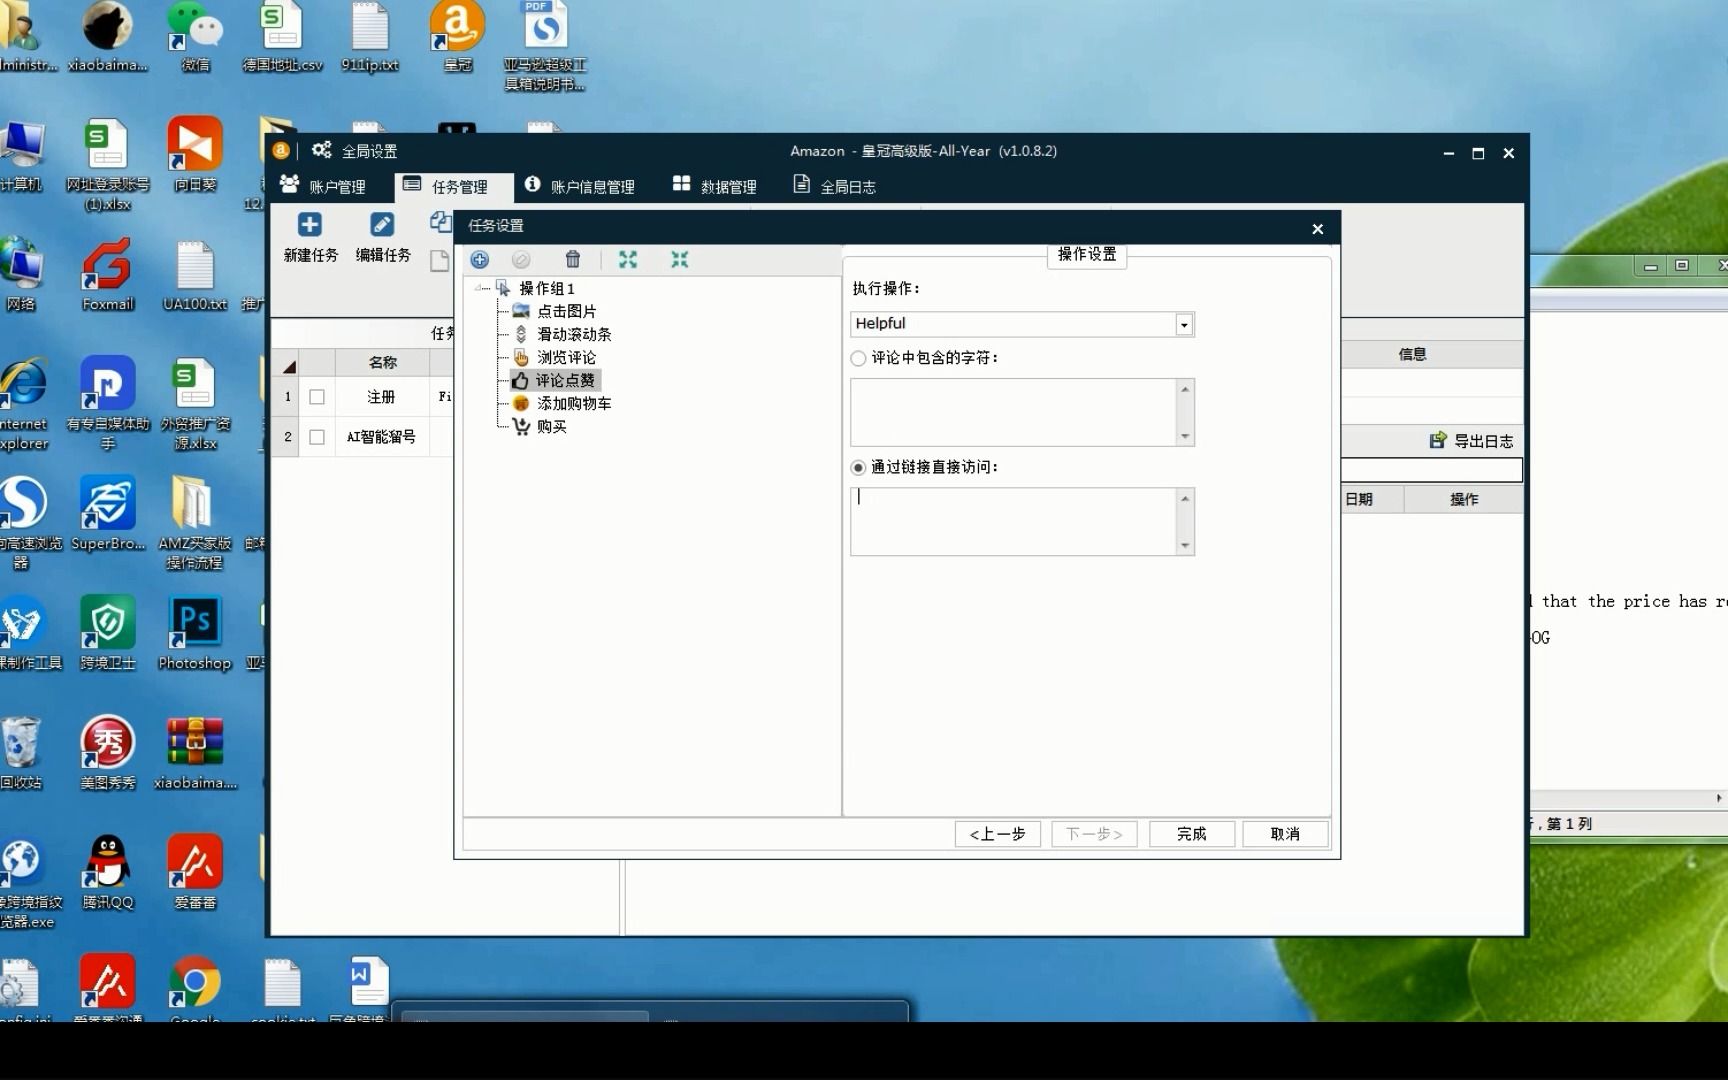Open the 向日葵 desktop icon
1728x1080 pixels.
195,155
